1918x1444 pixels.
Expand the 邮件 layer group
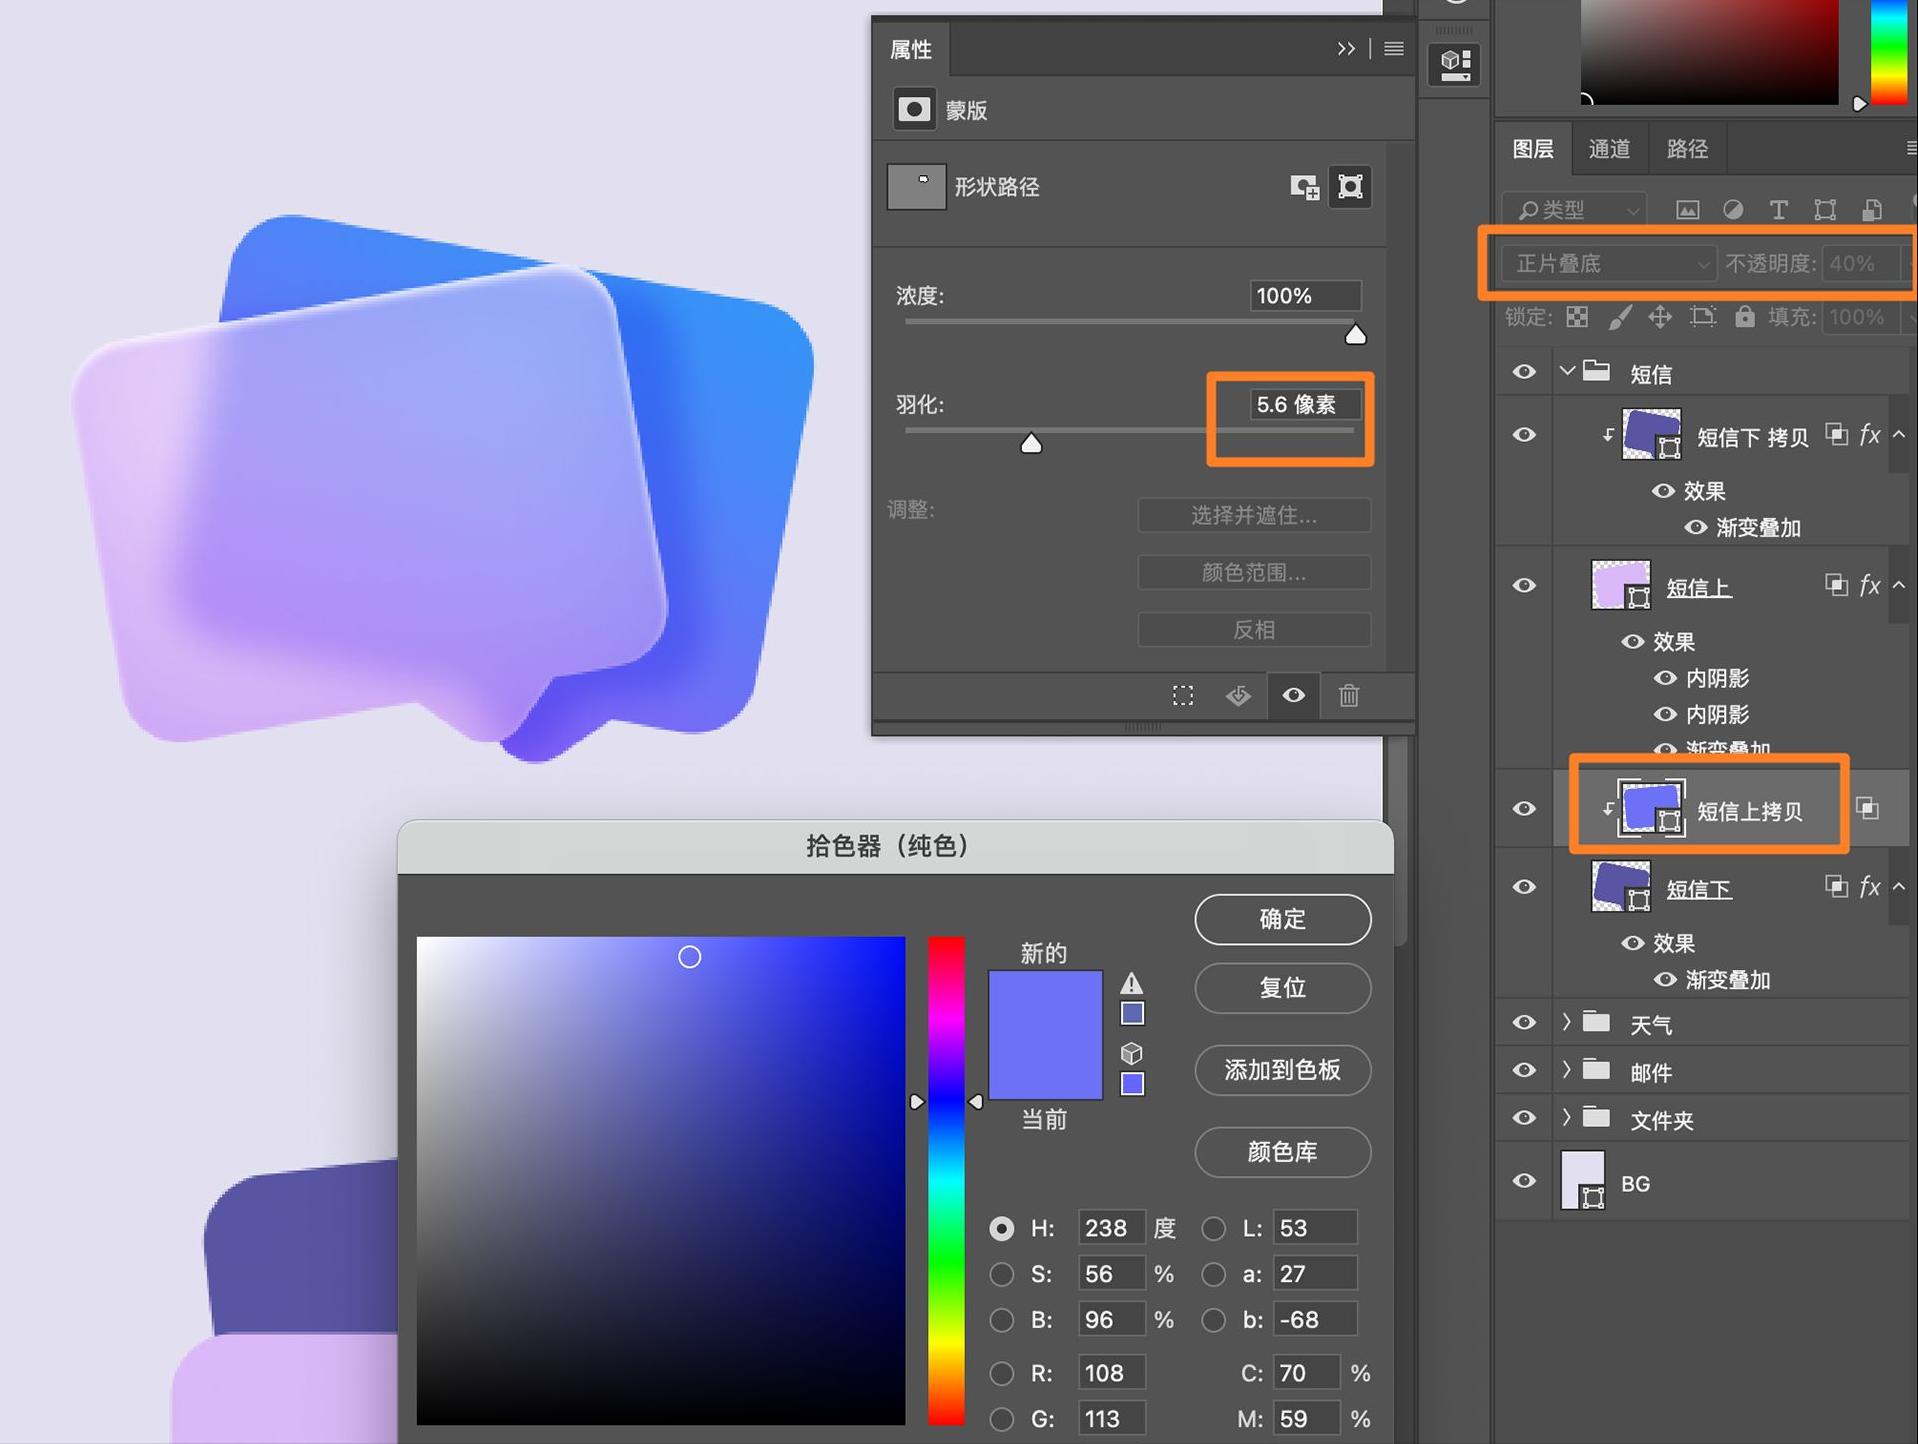(x=1566, y=1070)
